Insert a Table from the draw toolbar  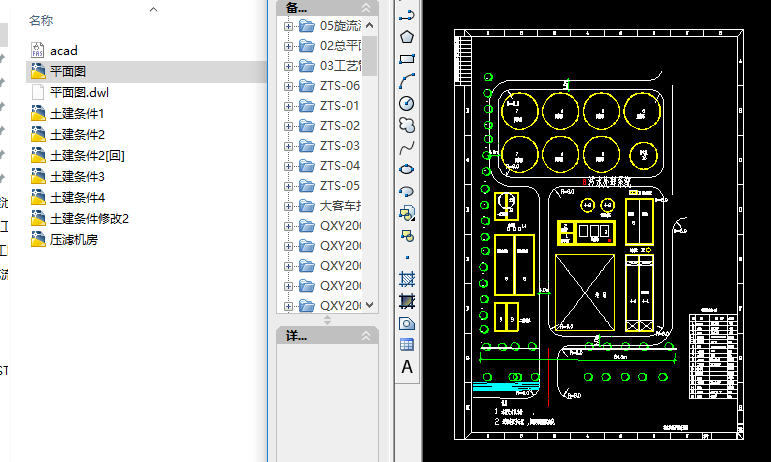pyautogui.click(x=407, y=345)
